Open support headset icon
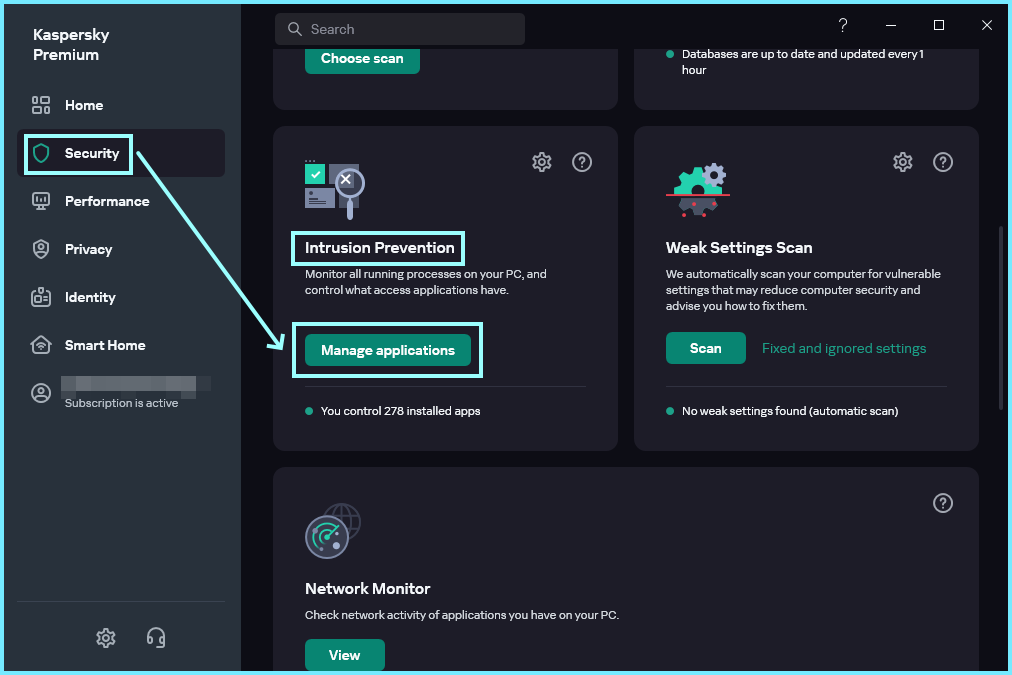Viewport: 1012px width, 675px height. (x=156, y=638)
